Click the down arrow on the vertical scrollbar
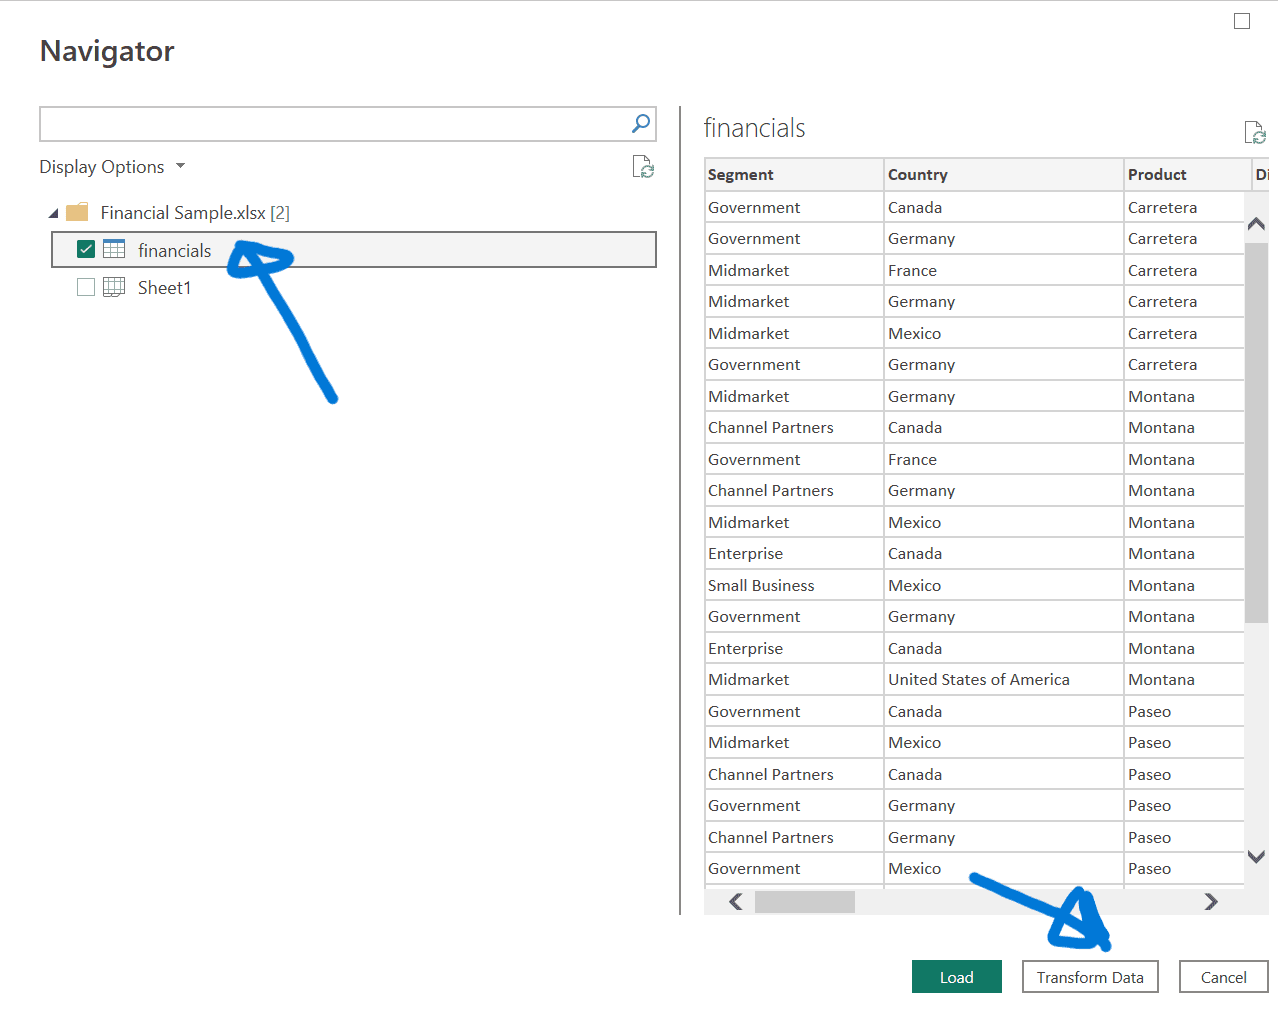 point(1255,857)
